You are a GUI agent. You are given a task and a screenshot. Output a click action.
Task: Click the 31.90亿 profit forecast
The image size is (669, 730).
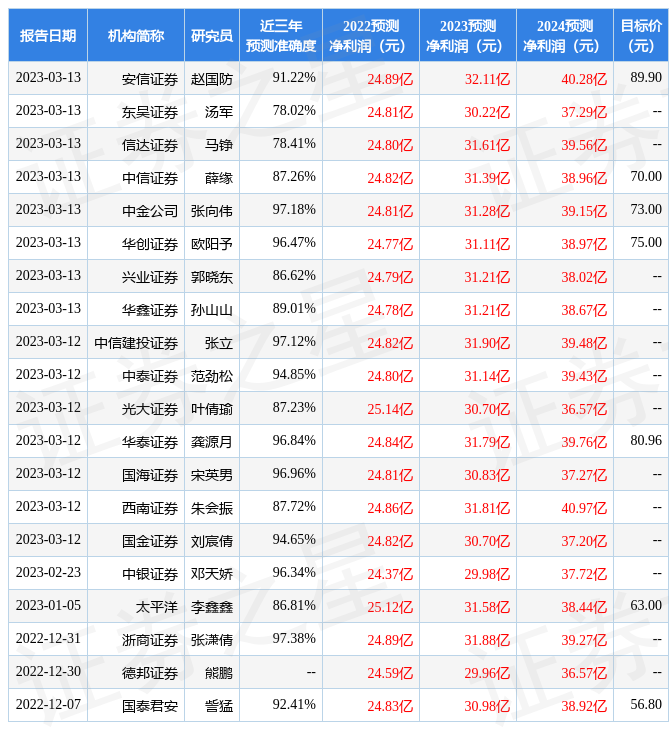[x=487, y=344]
